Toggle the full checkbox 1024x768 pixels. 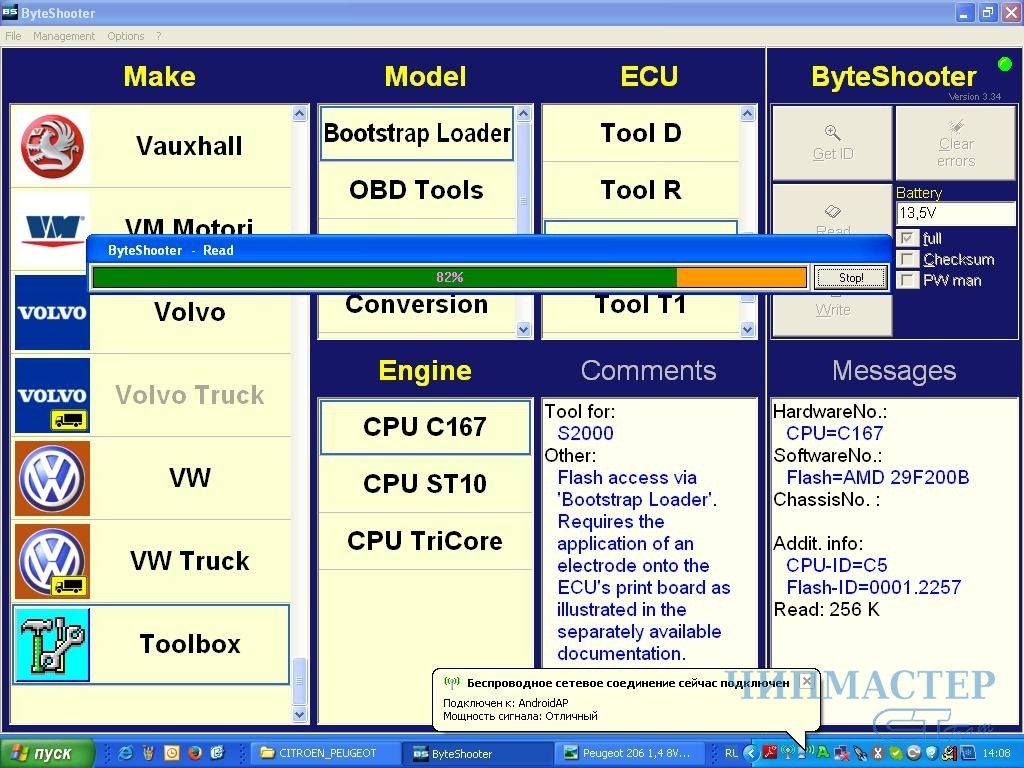click(906, 238)
